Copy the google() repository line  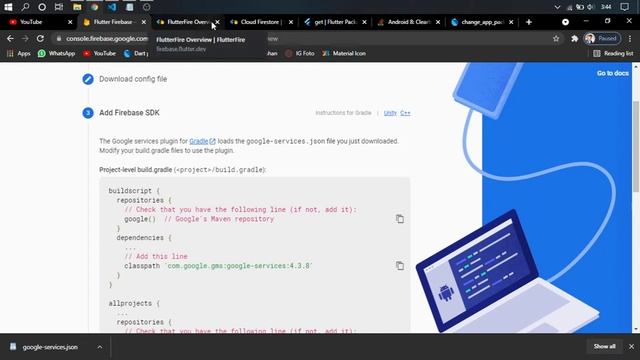pyautogui.click(x=400, y=219)
